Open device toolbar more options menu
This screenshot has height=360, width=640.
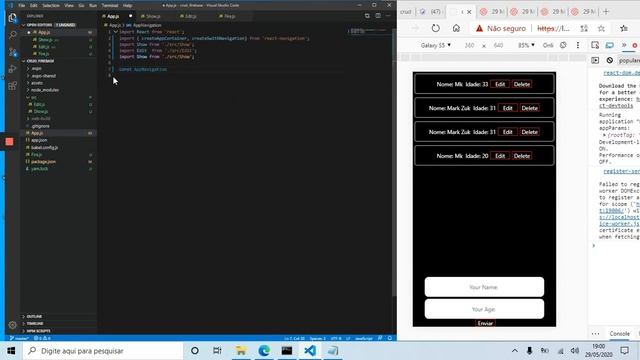pyautogui.click(x=578, y=45)
